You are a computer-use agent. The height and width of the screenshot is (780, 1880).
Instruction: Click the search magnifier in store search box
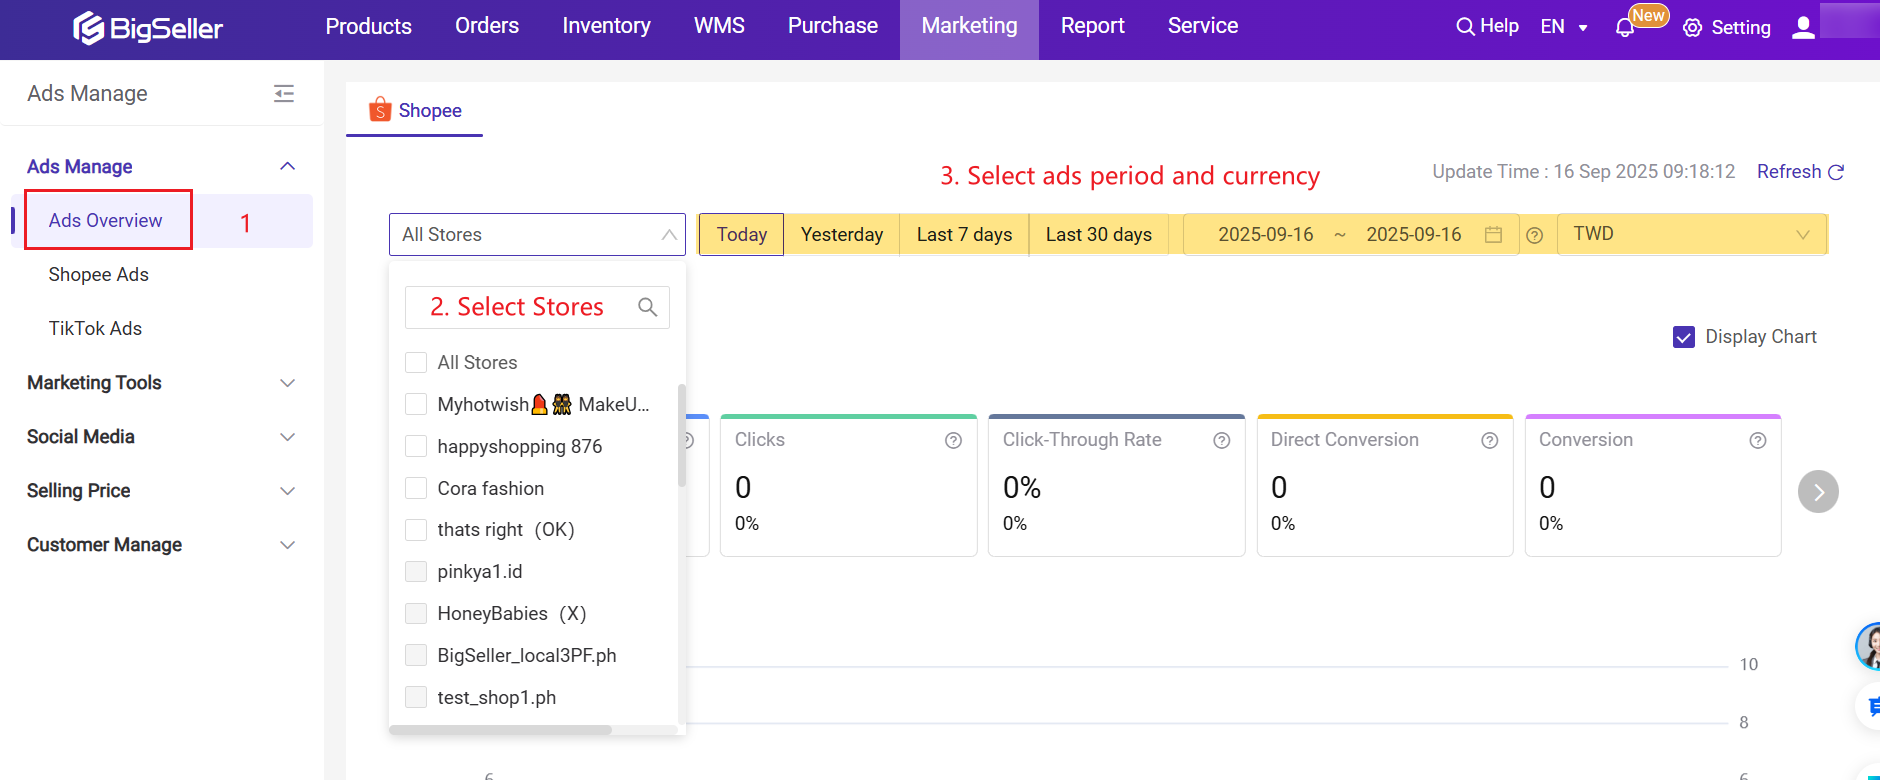647,307
